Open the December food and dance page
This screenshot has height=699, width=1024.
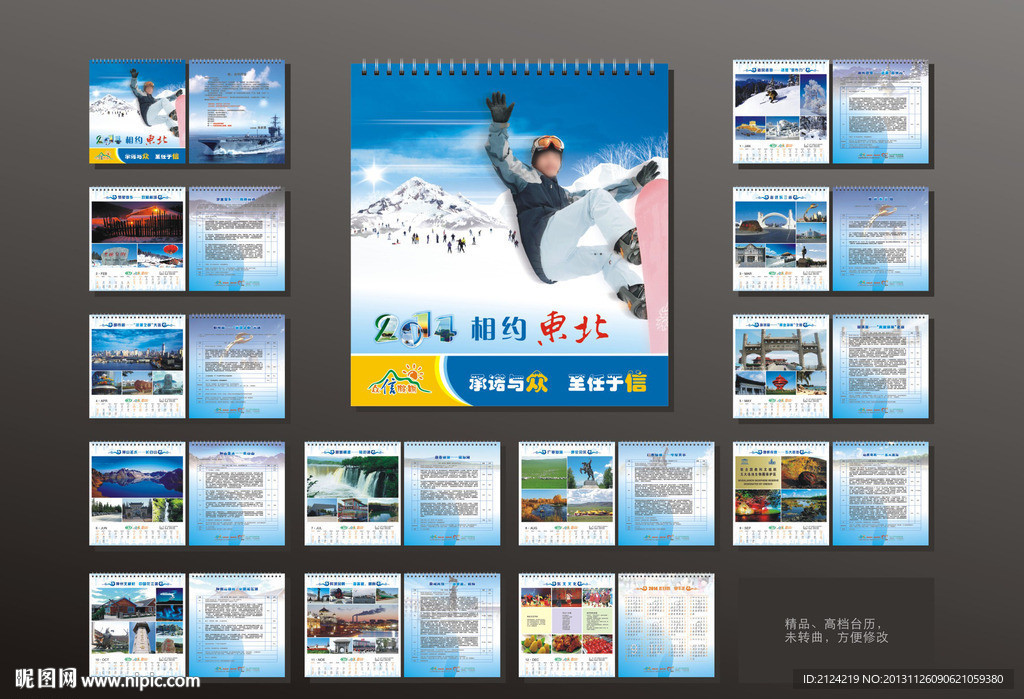click(567, 626)
